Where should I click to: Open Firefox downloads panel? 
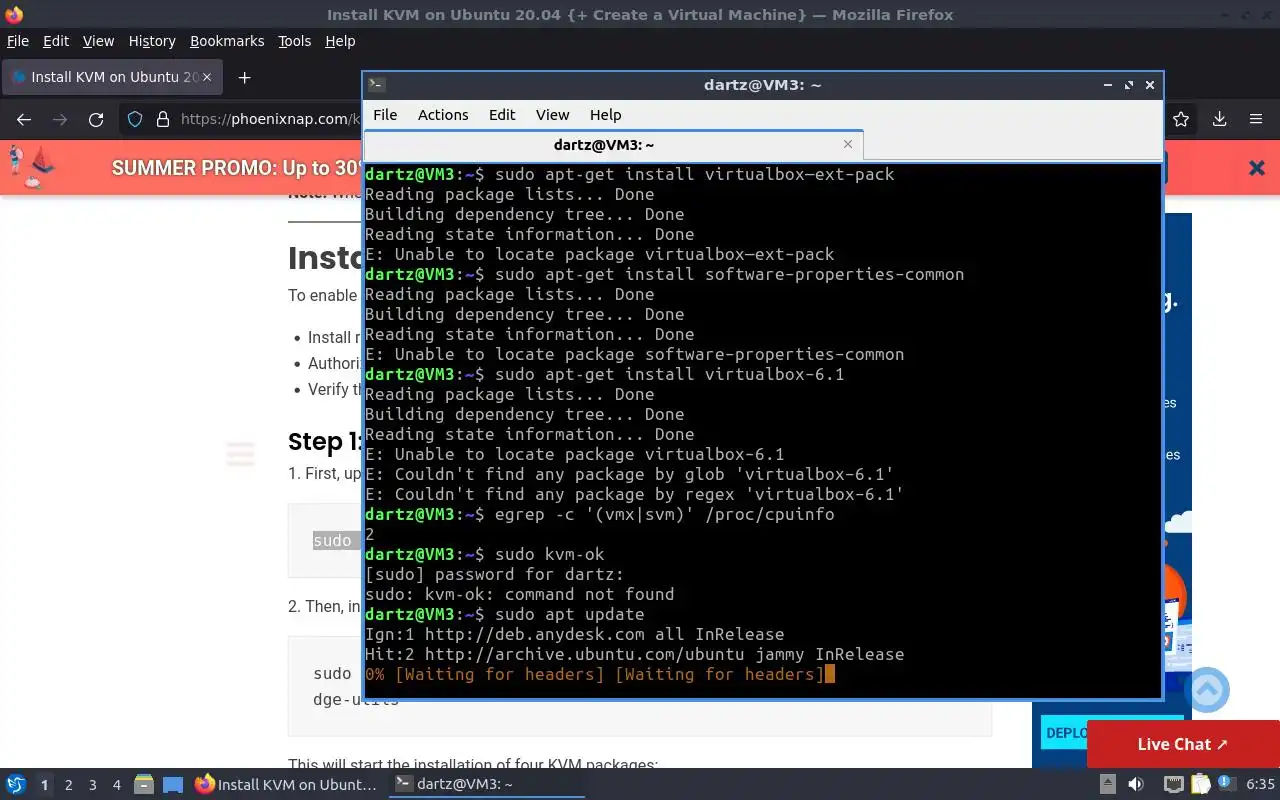point(1220,119)
